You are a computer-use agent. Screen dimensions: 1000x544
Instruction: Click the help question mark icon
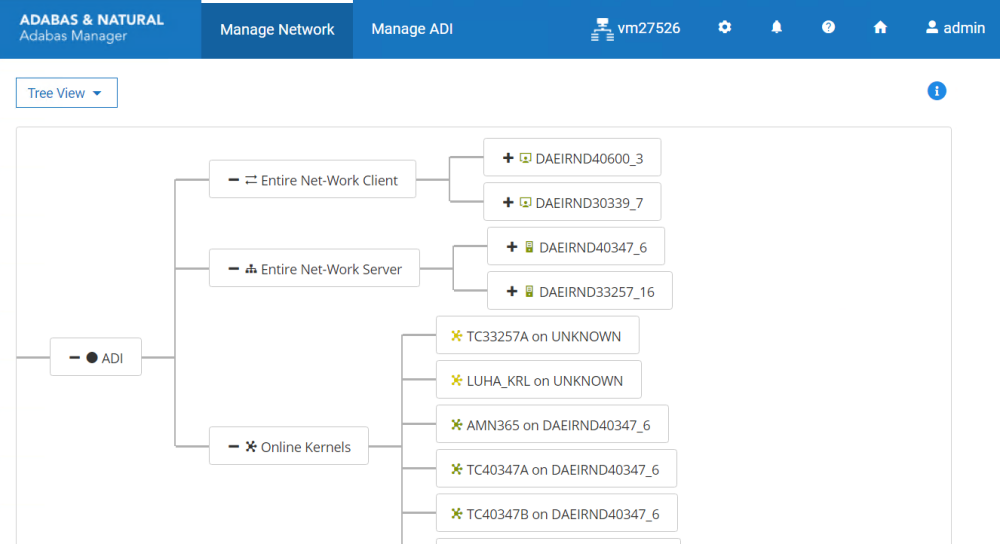828,28
